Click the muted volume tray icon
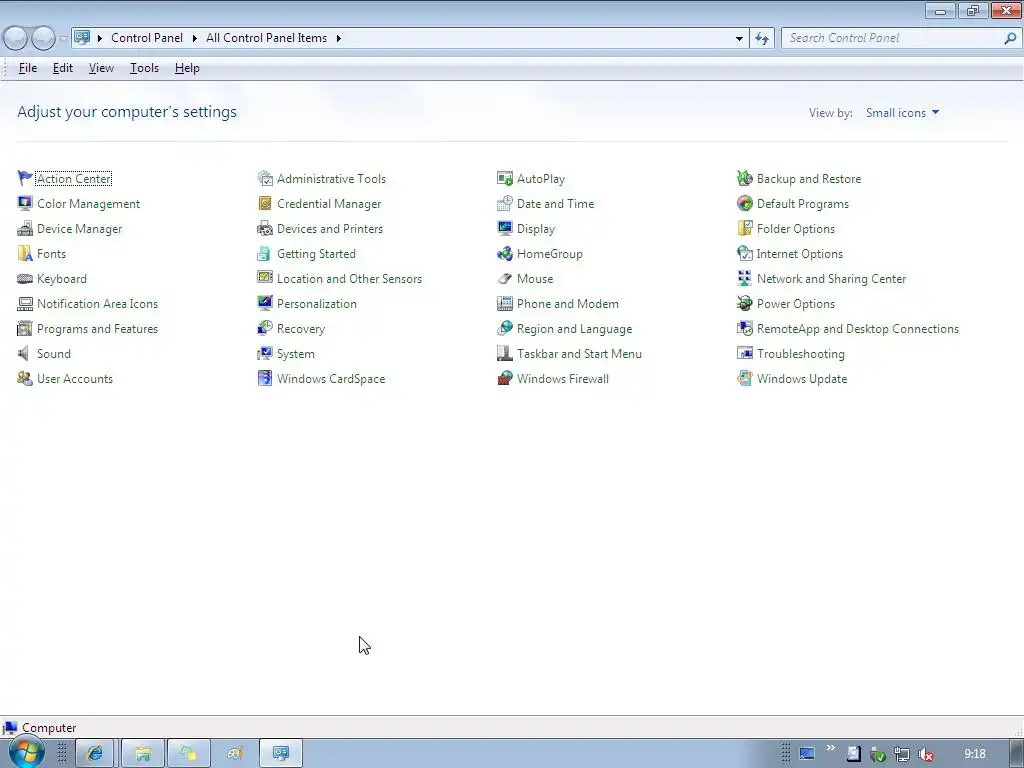 coord(925,754)
